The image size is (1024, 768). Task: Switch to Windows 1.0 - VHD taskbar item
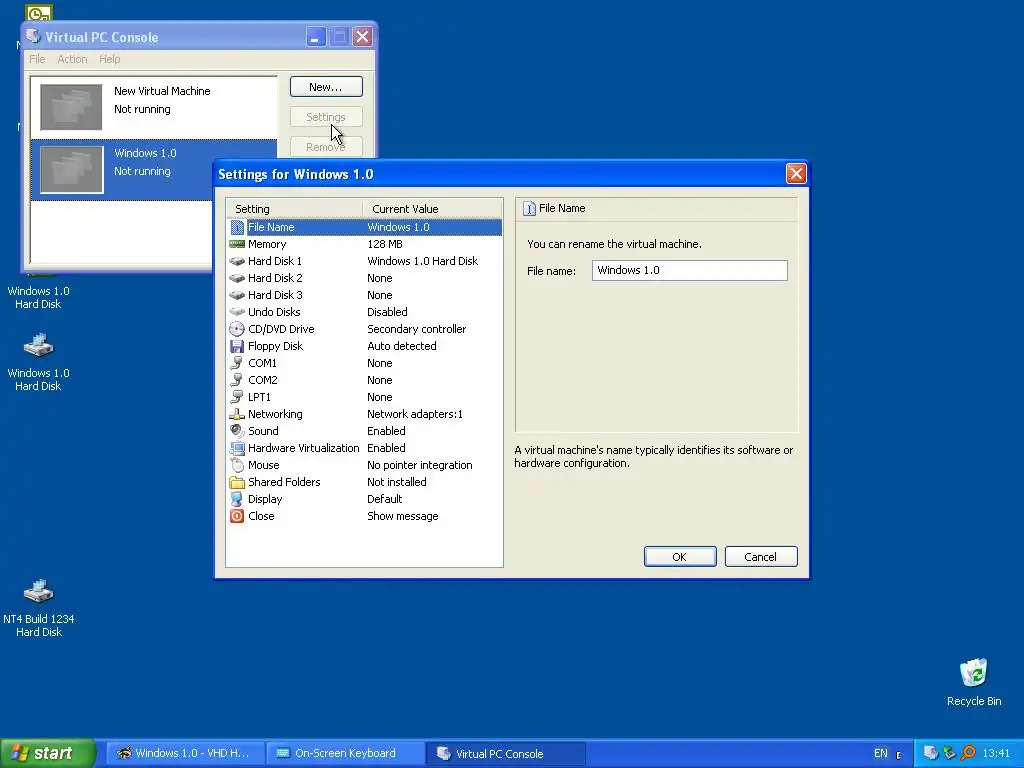coord(185,753)
